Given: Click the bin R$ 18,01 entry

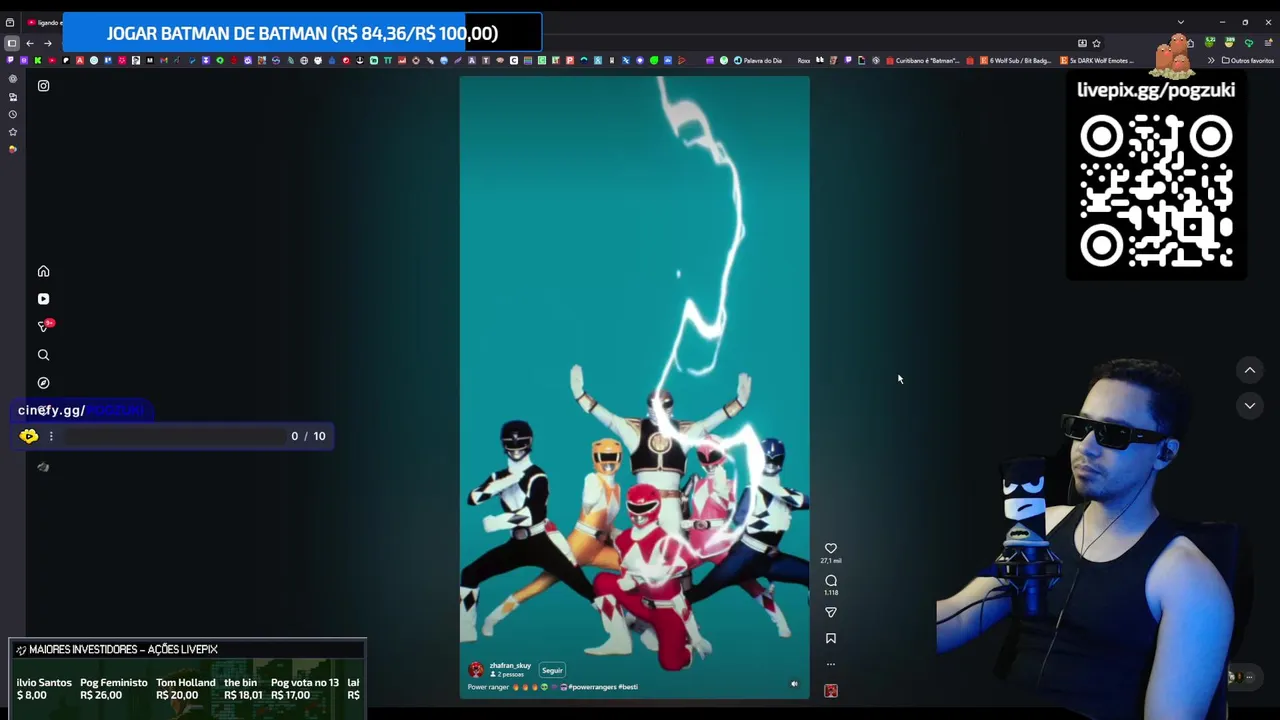Looking at the screenshot, I should click(242, 689).
